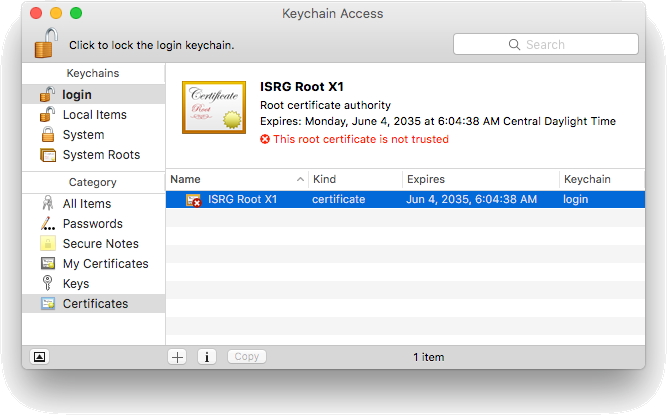Show the Passwords category
Image resolution: width=667 pixels, height=415 pixels.
[x=94, y=223]
